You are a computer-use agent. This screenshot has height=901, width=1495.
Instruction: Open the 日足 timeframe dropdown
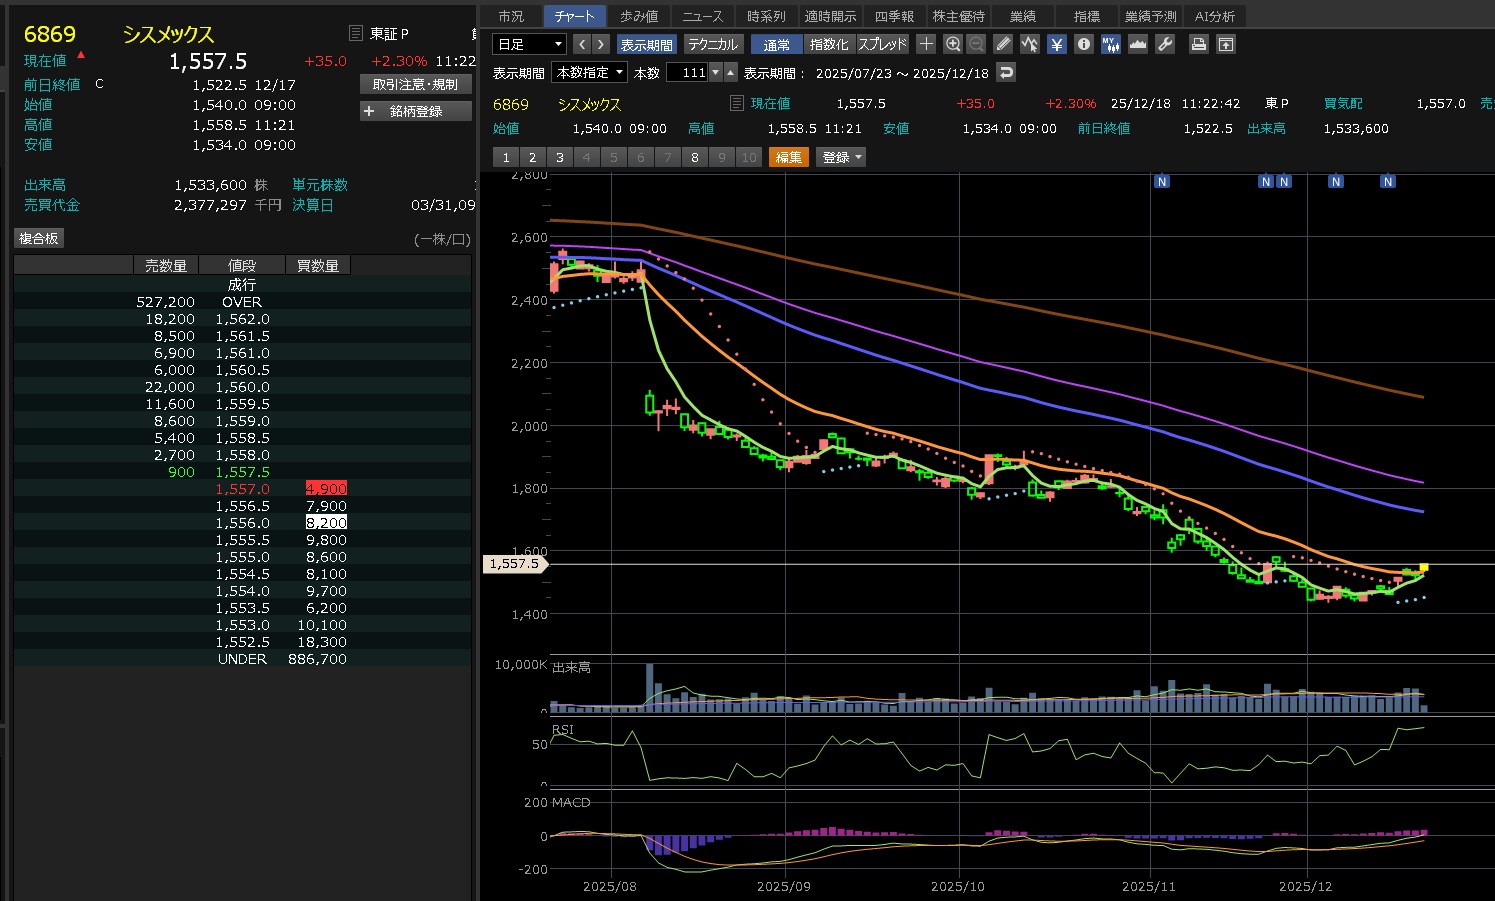click(529, 44)
